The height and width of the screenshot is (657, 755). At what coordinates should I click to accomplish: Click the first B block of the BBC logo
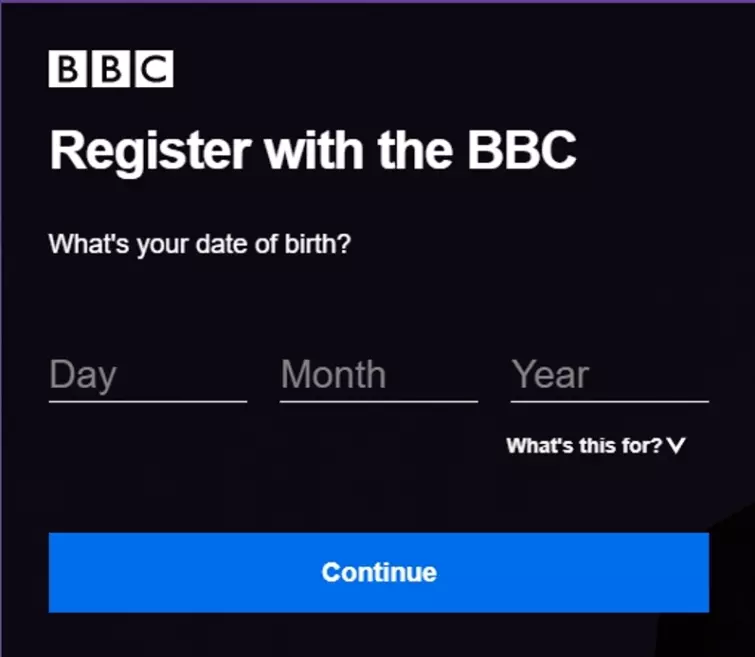pos(68,69)
